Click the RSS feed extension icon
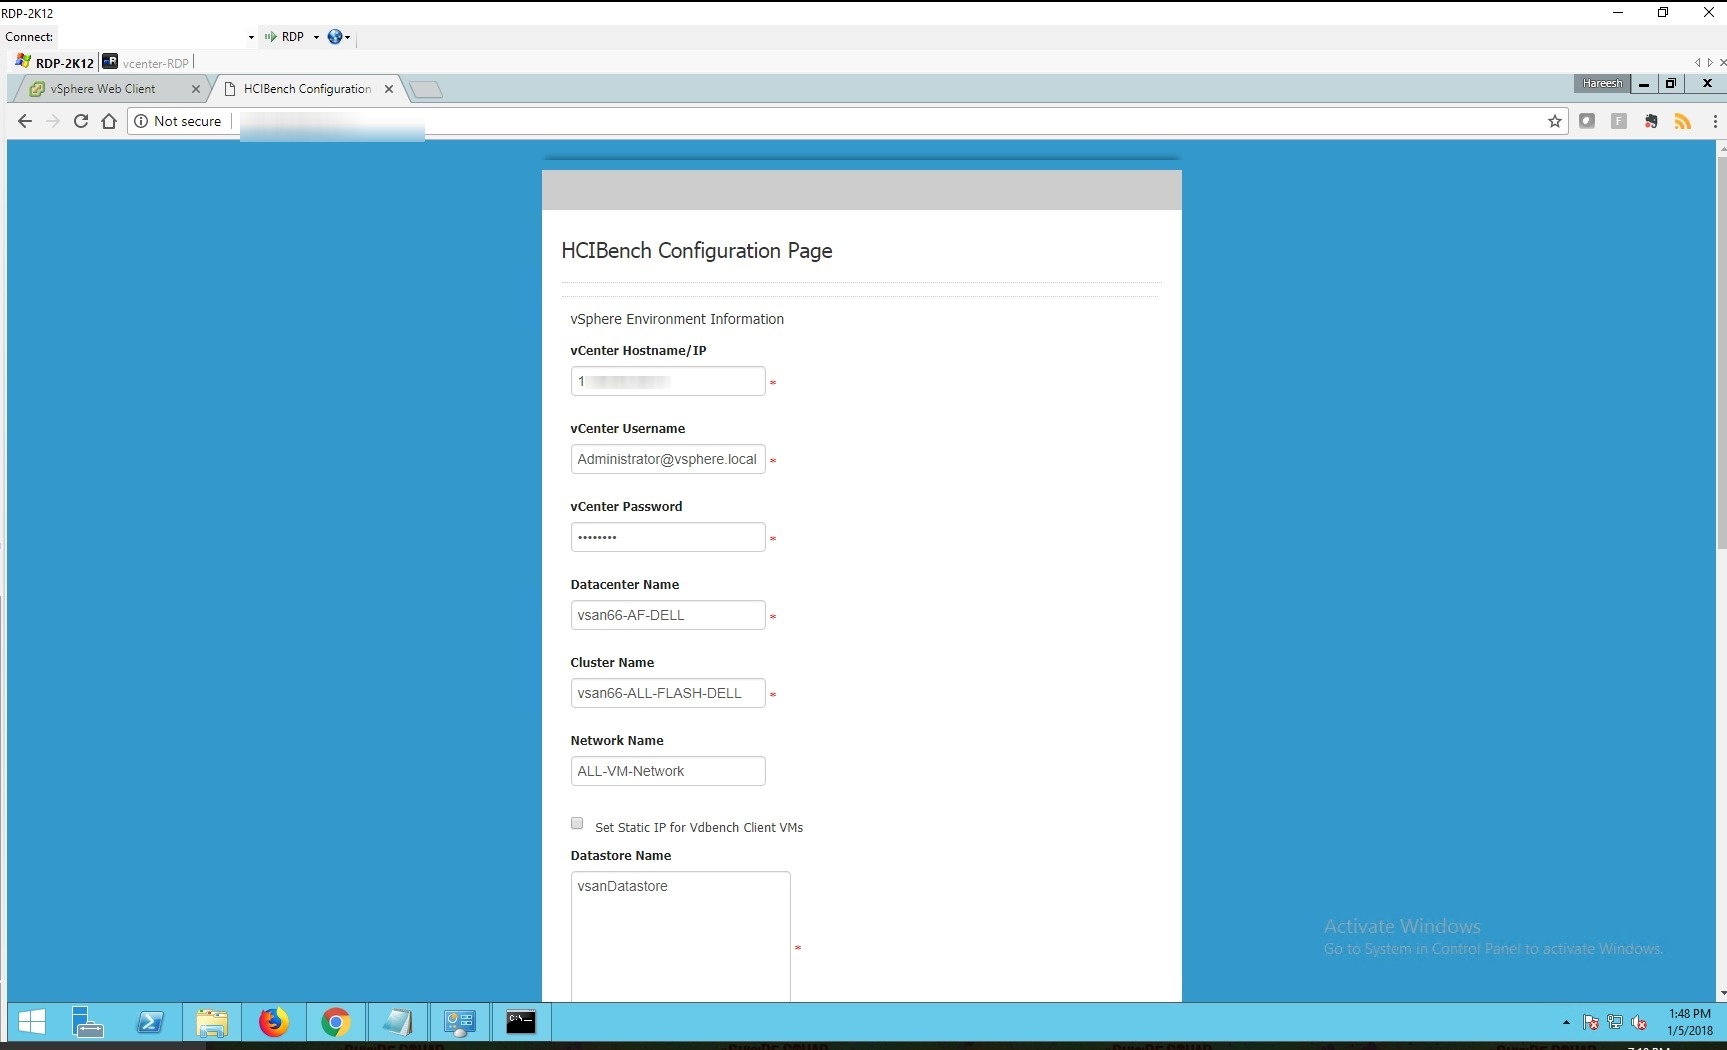 [x=1682, y=121]
